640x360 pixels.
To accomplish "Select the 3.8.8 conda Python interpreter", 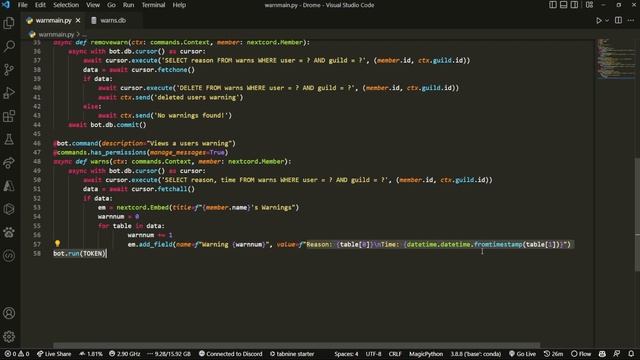I will [x=476, y=354].
